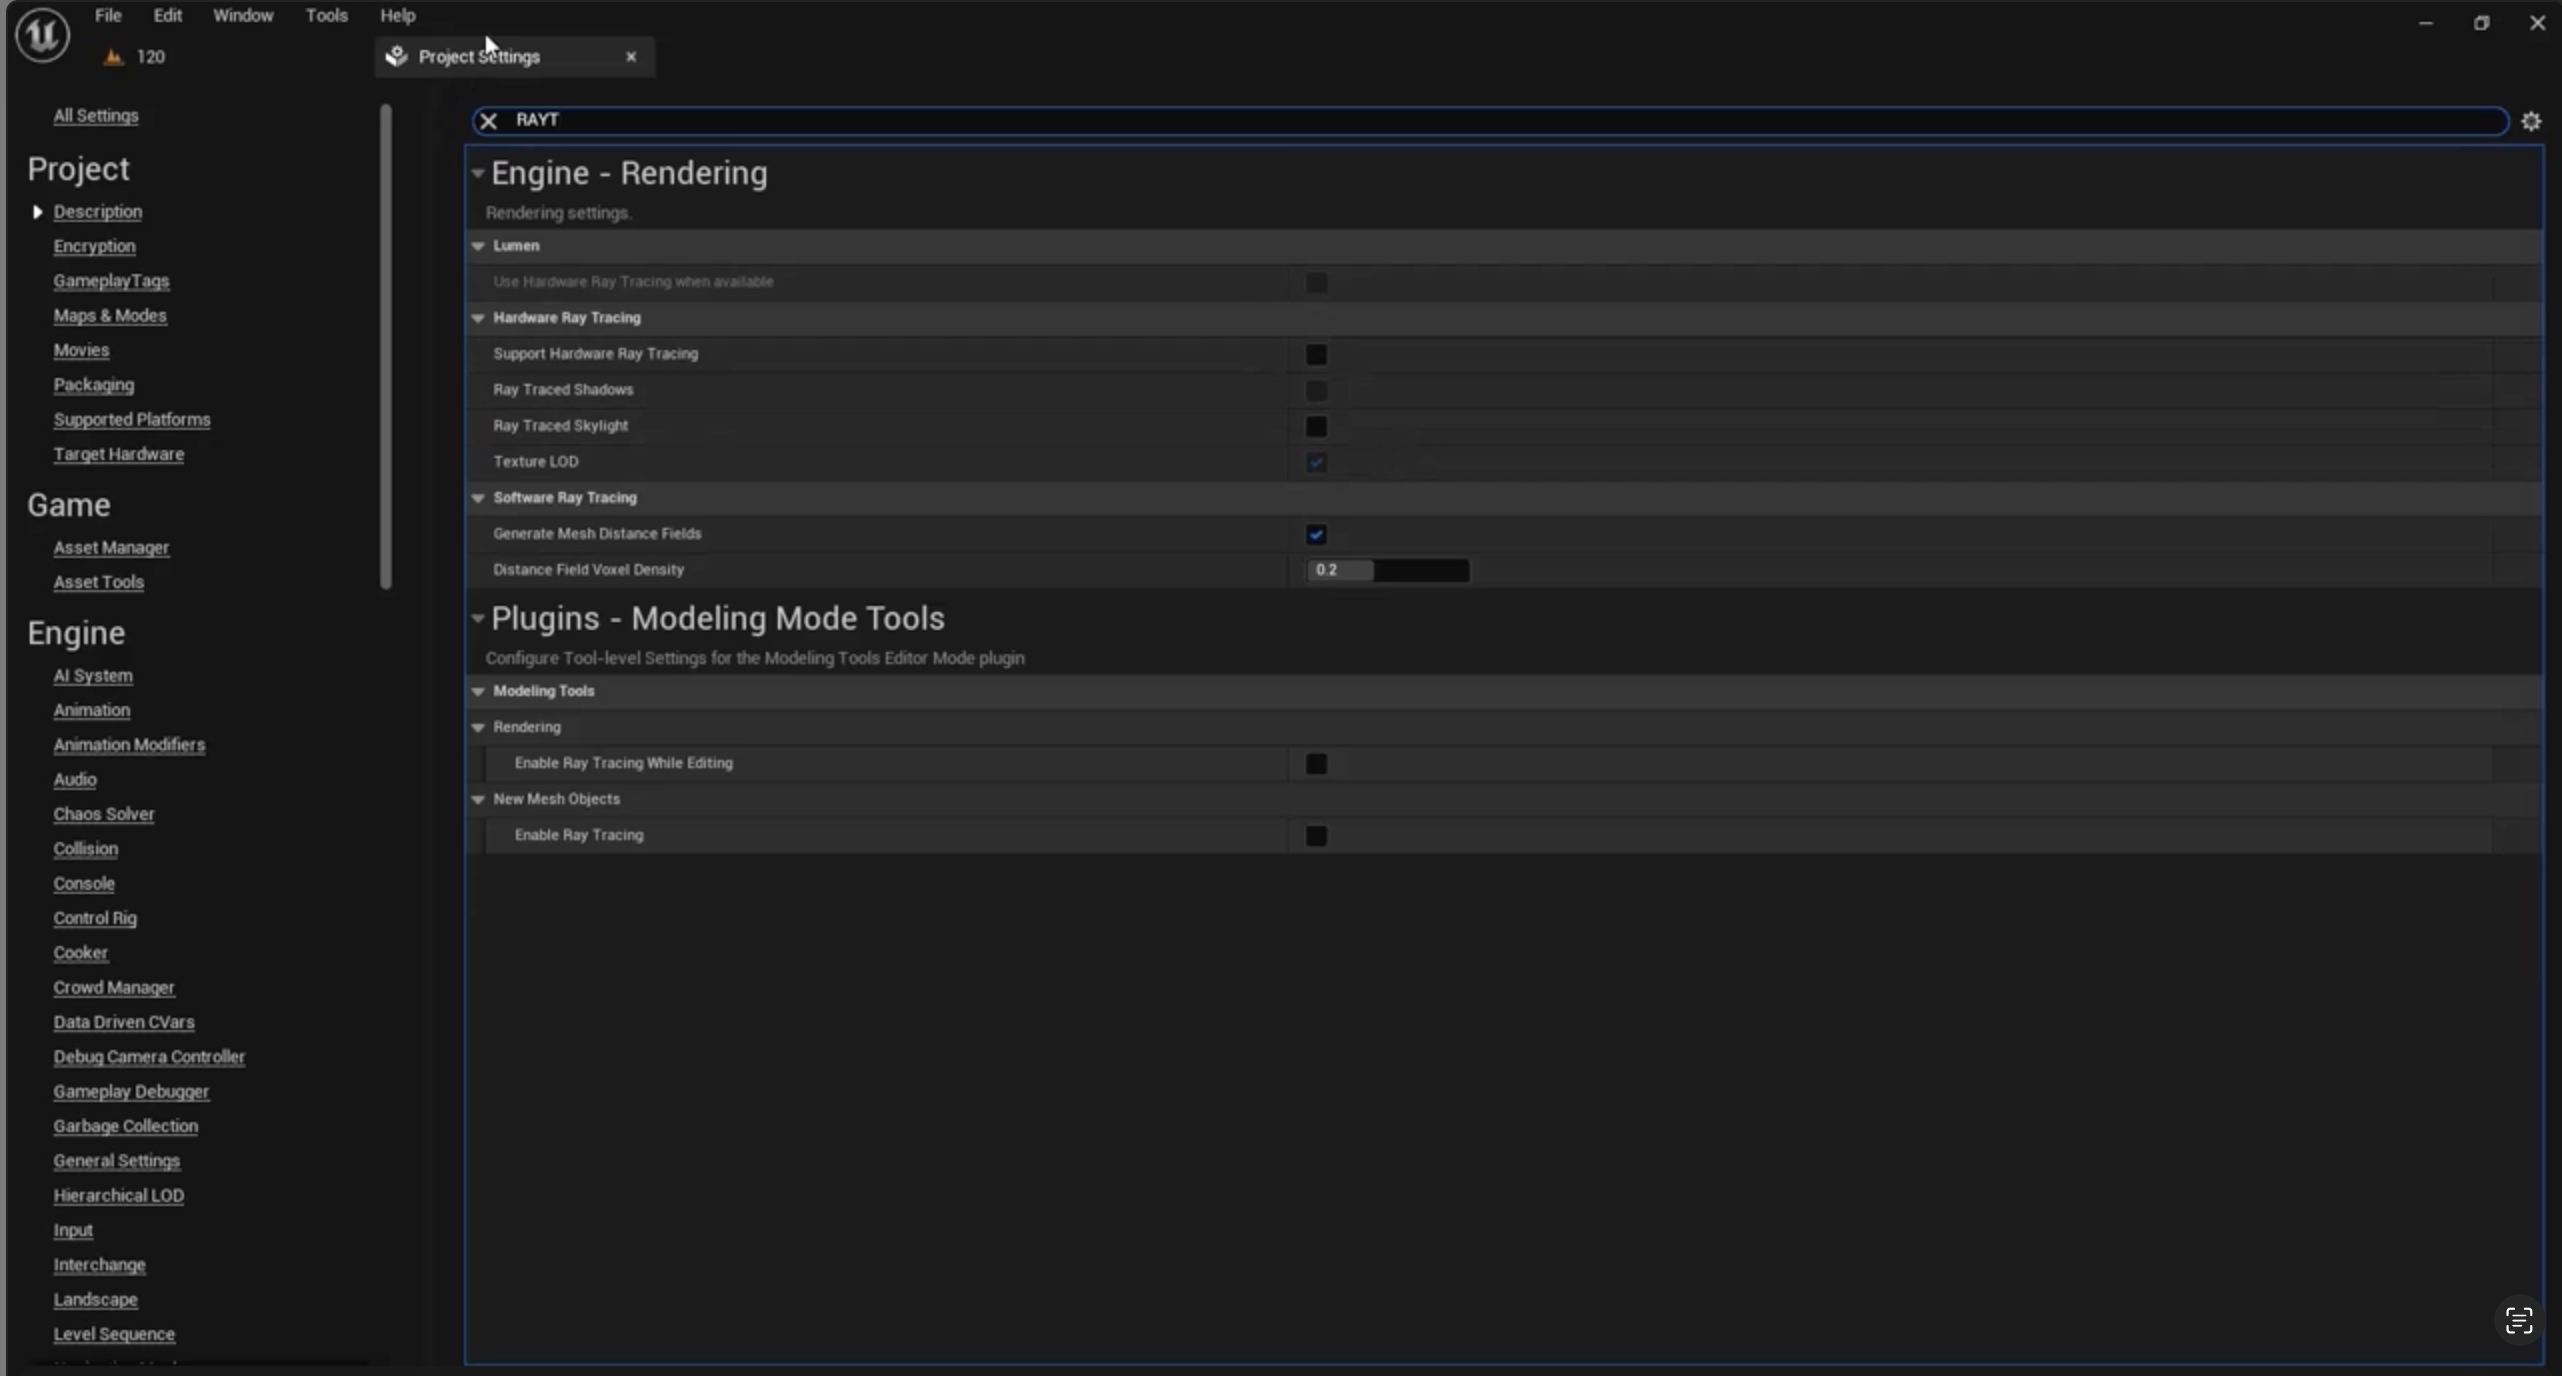Restore the window using restore icon

pyautogui.click(x=2481, y=23)
